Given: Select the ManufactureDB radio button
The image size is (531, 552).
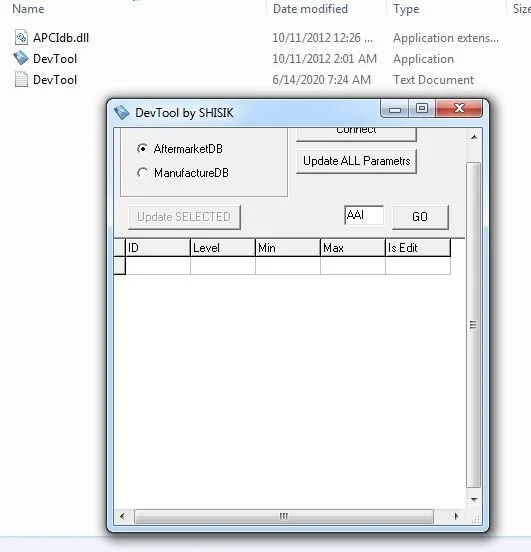Looking at the screenshot, I should 142,172.
